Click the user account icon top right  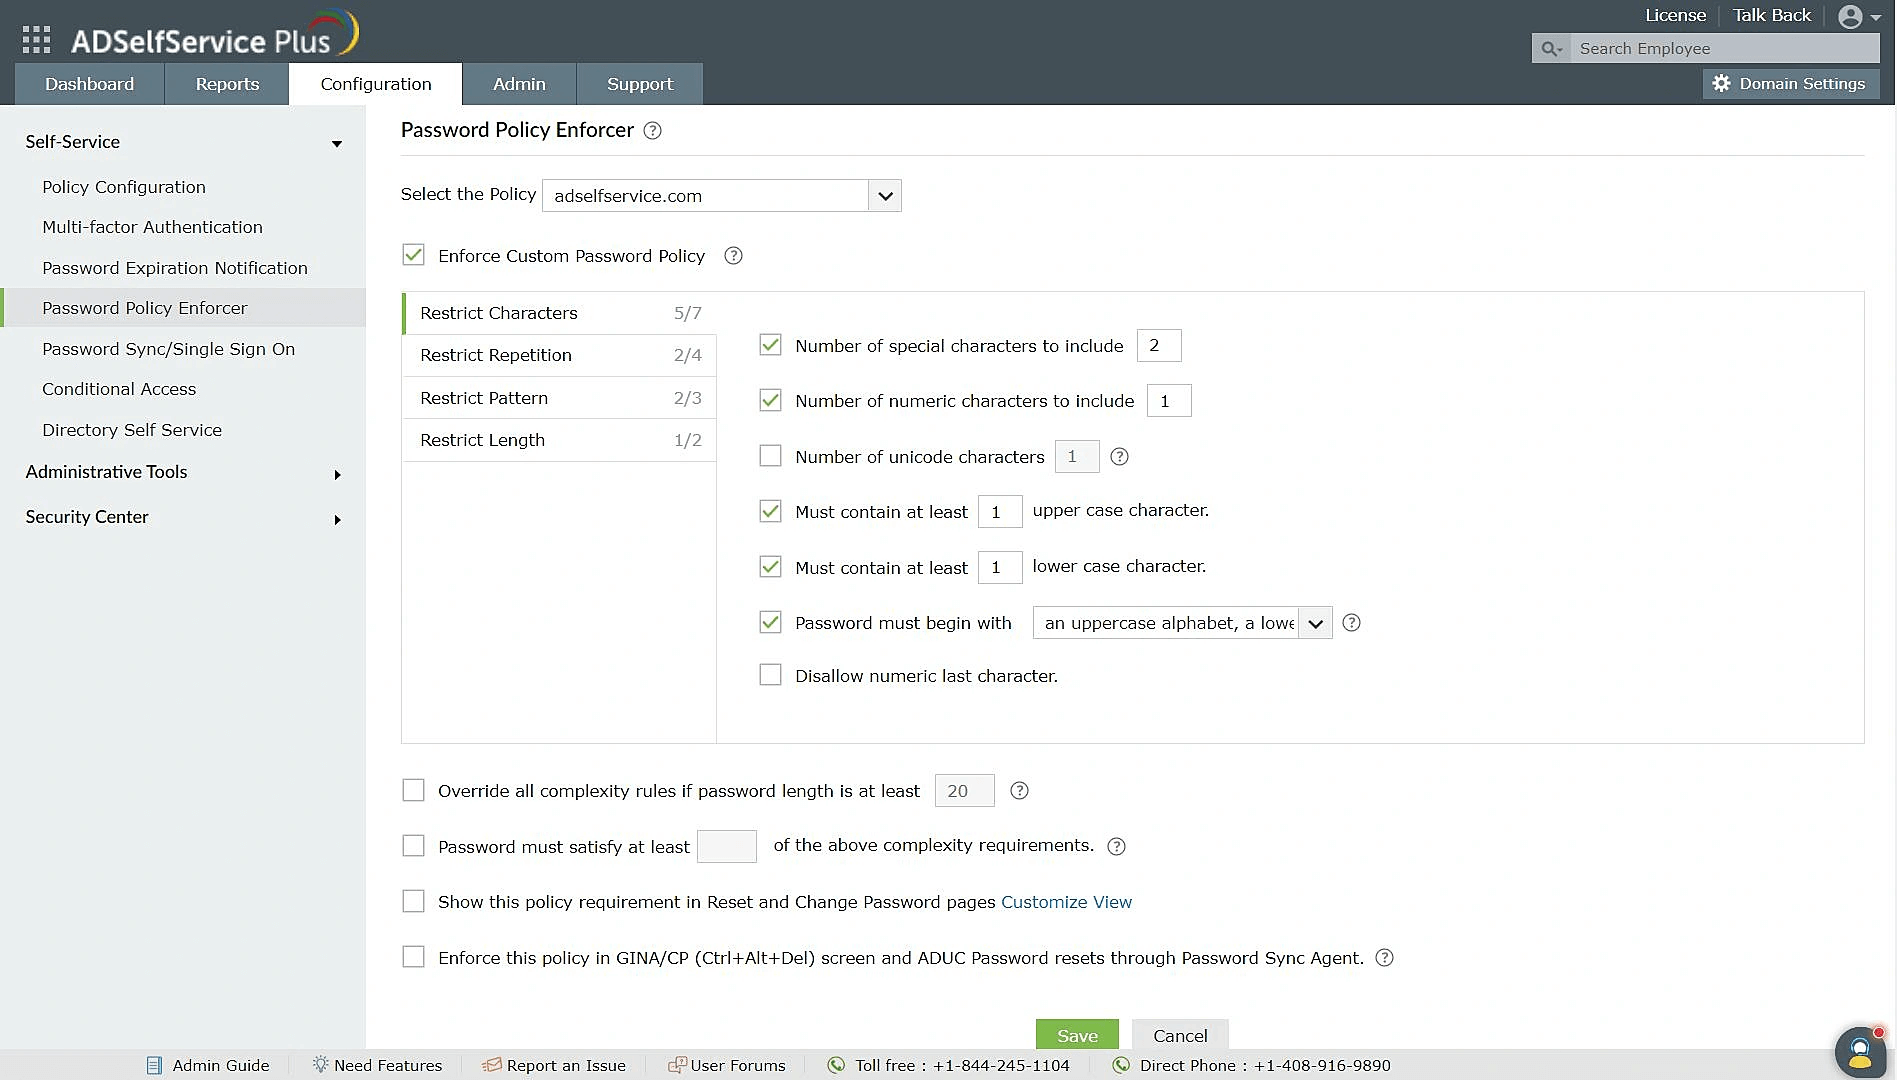[x=1852, y=16]
